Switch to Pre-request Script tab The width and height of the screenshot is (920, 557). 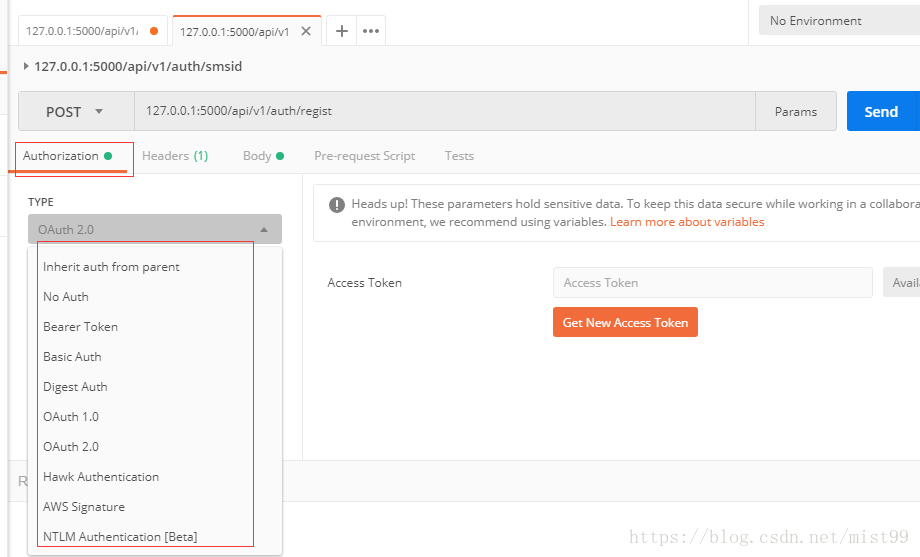364,156
